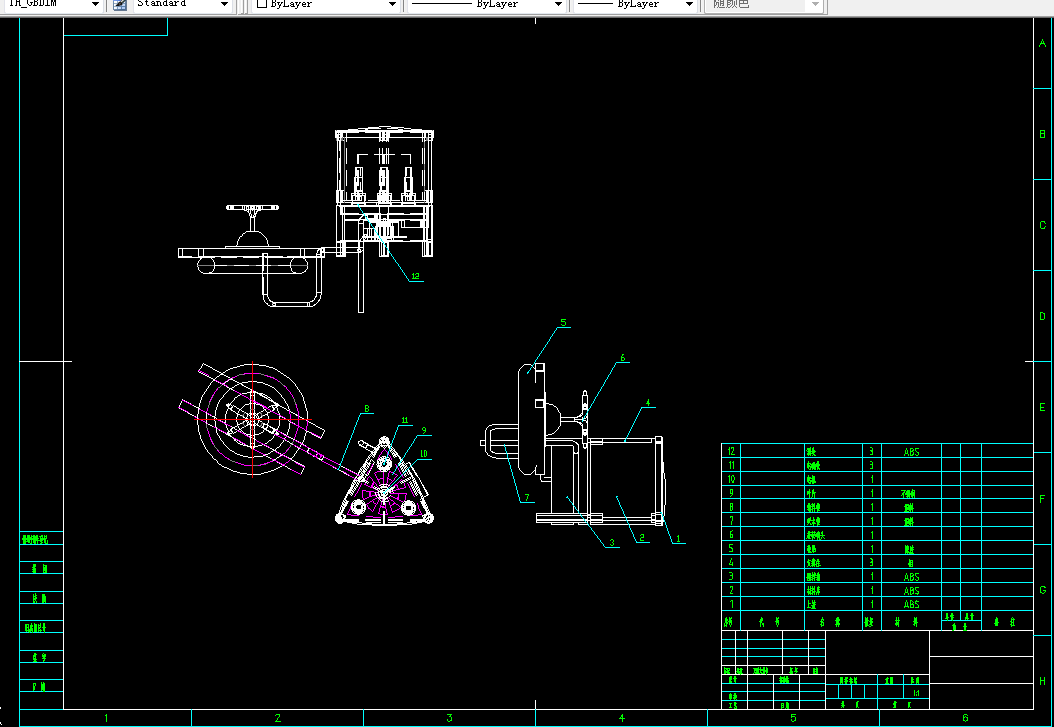Select balloon number 4 leader label
Screen dimensions: 1054x727
[x=648, y=403]
